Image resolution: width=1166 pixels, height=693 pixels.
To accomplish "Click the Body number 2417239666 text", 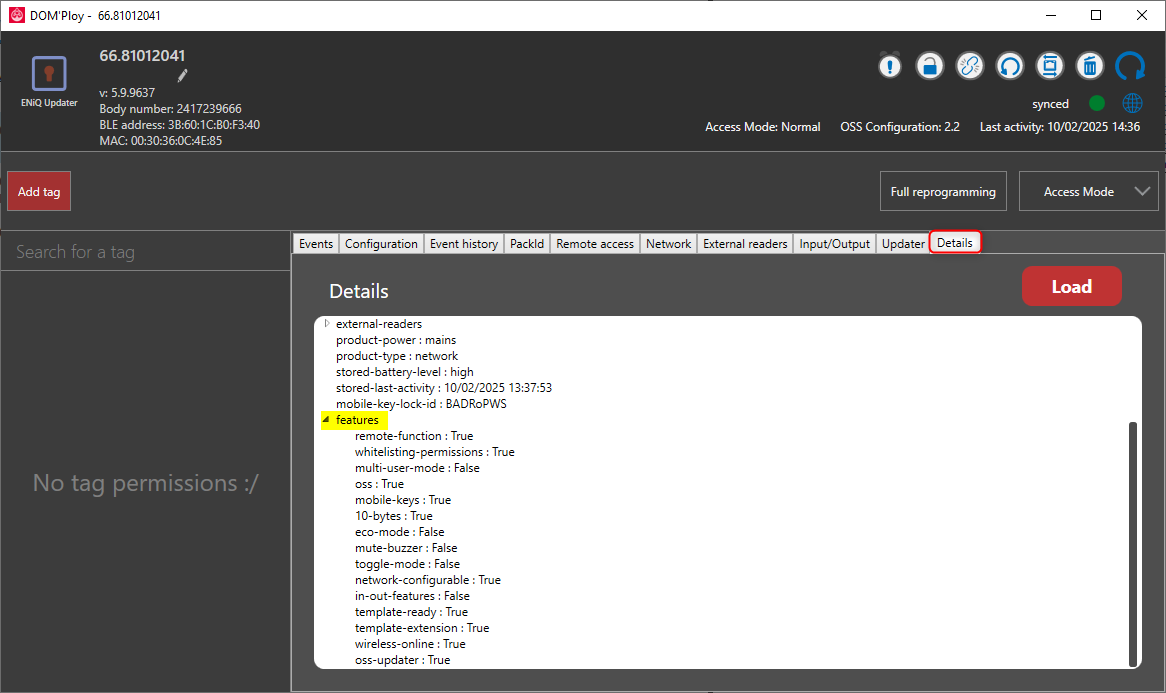I will [170, 109].
